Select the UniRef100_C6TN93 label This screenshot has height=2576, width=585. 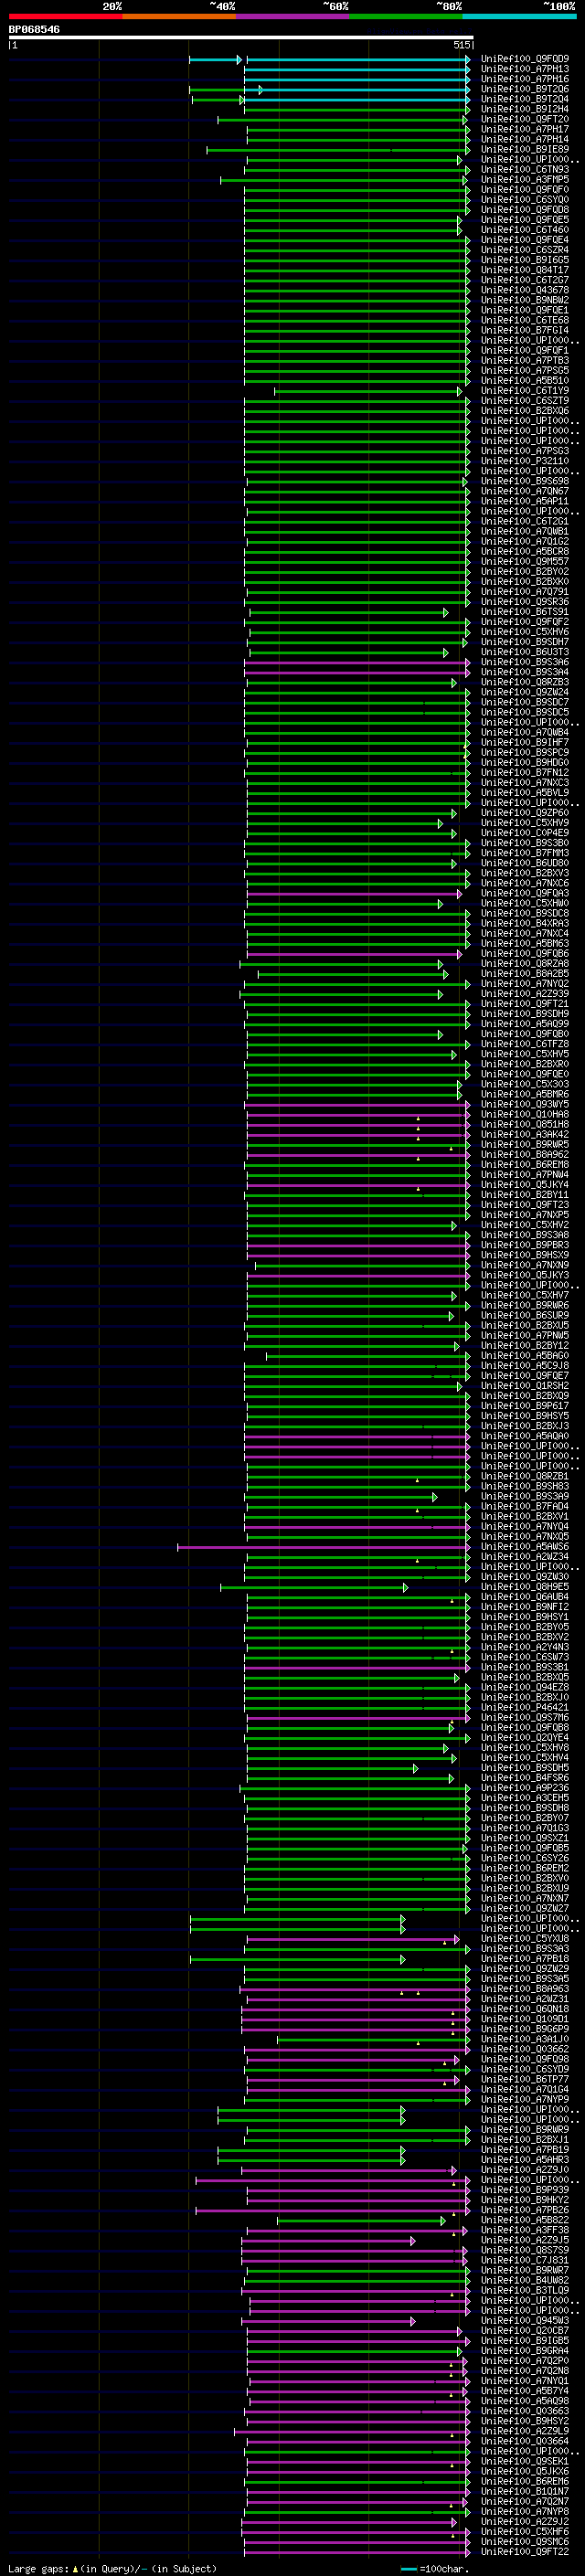(x=525, y=170)
